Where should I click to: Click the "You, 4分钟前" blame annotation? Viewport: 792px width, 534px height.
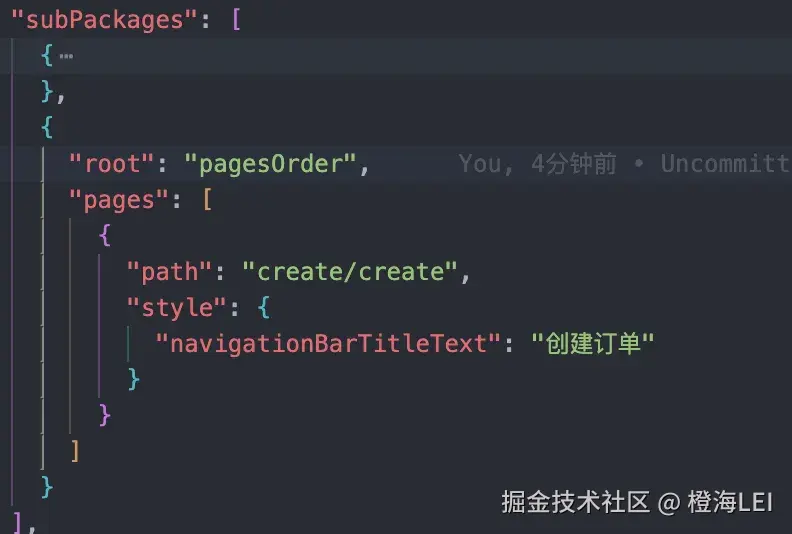click(537, 164)
